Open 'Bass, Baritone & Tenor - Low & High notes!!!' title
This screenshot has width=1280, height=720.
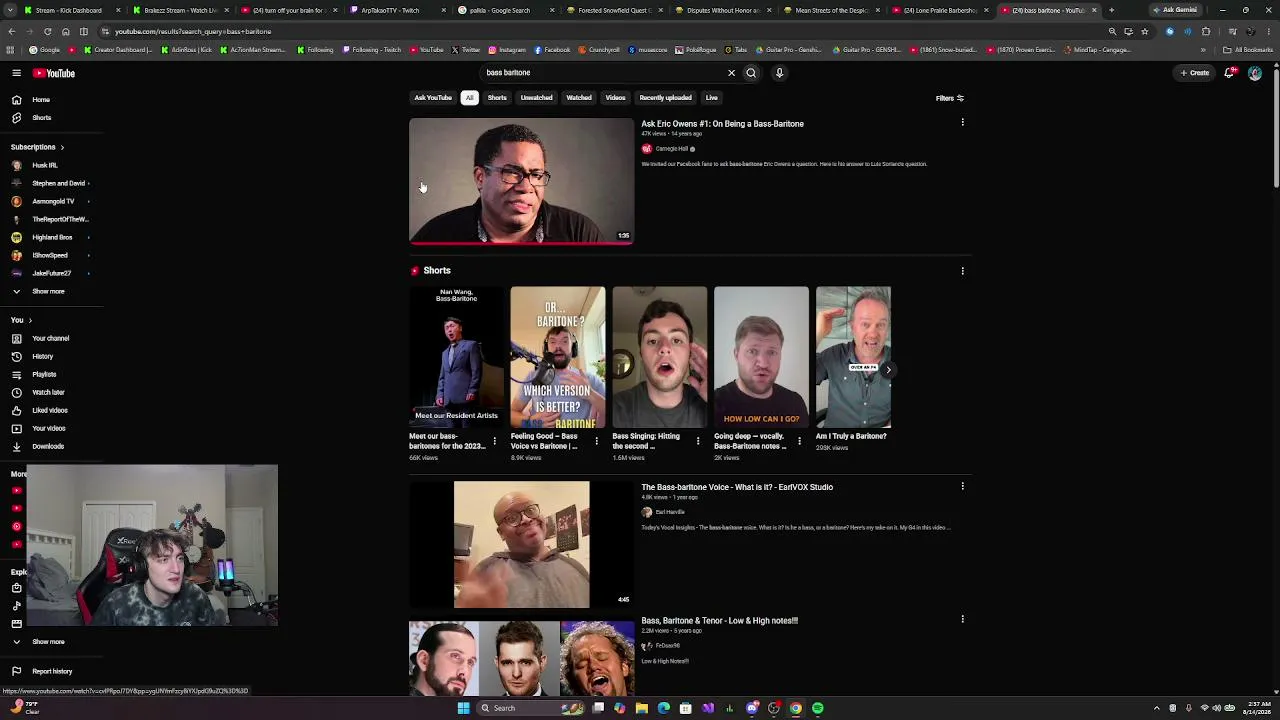[719, 621]
